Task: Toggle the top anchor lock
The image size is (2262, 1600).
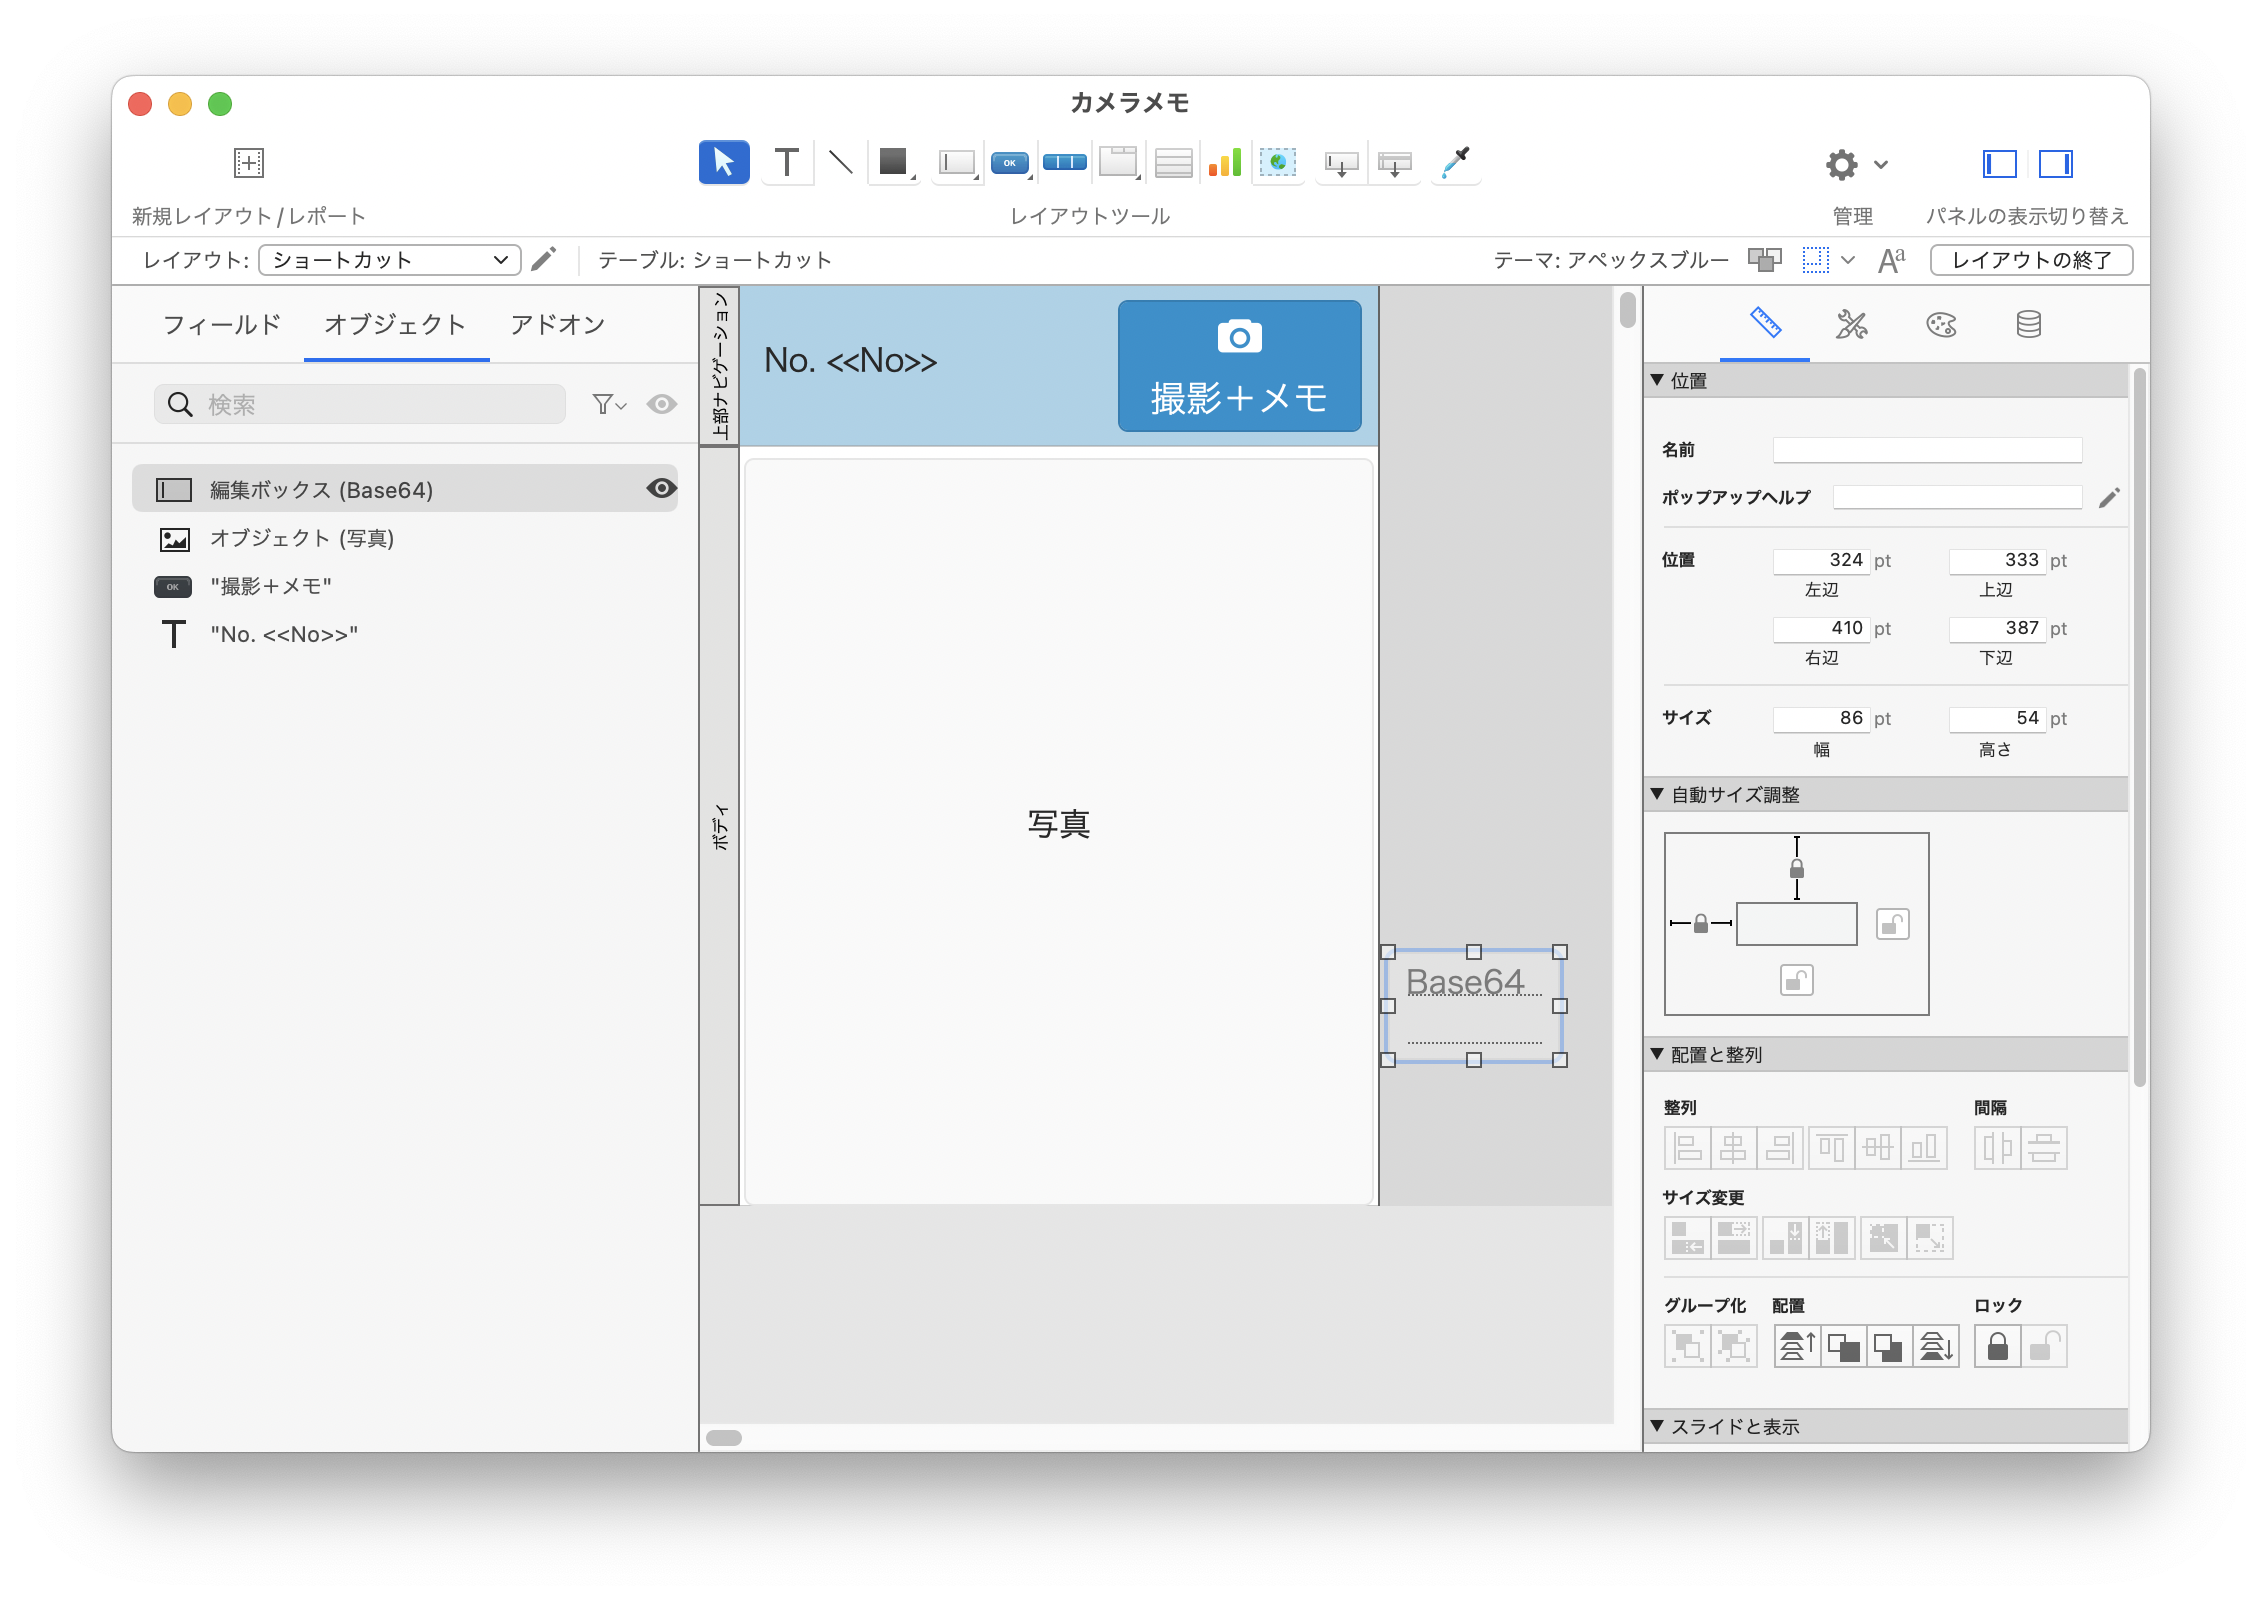Action: point(1797,868)
